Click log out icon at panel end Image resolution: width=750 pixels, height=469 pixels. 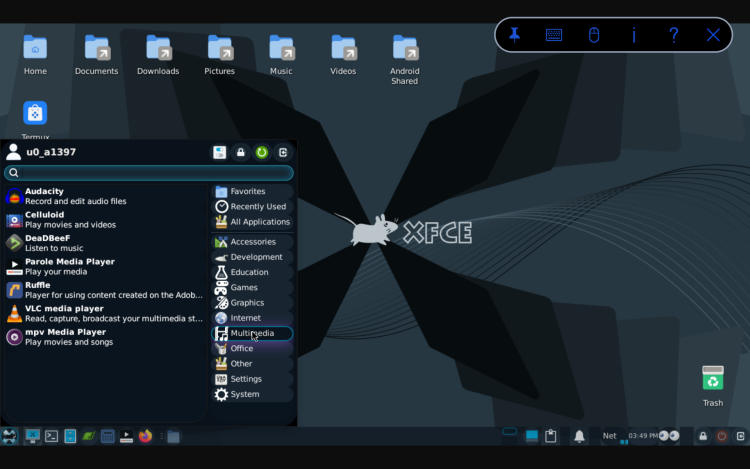(740, 436)
